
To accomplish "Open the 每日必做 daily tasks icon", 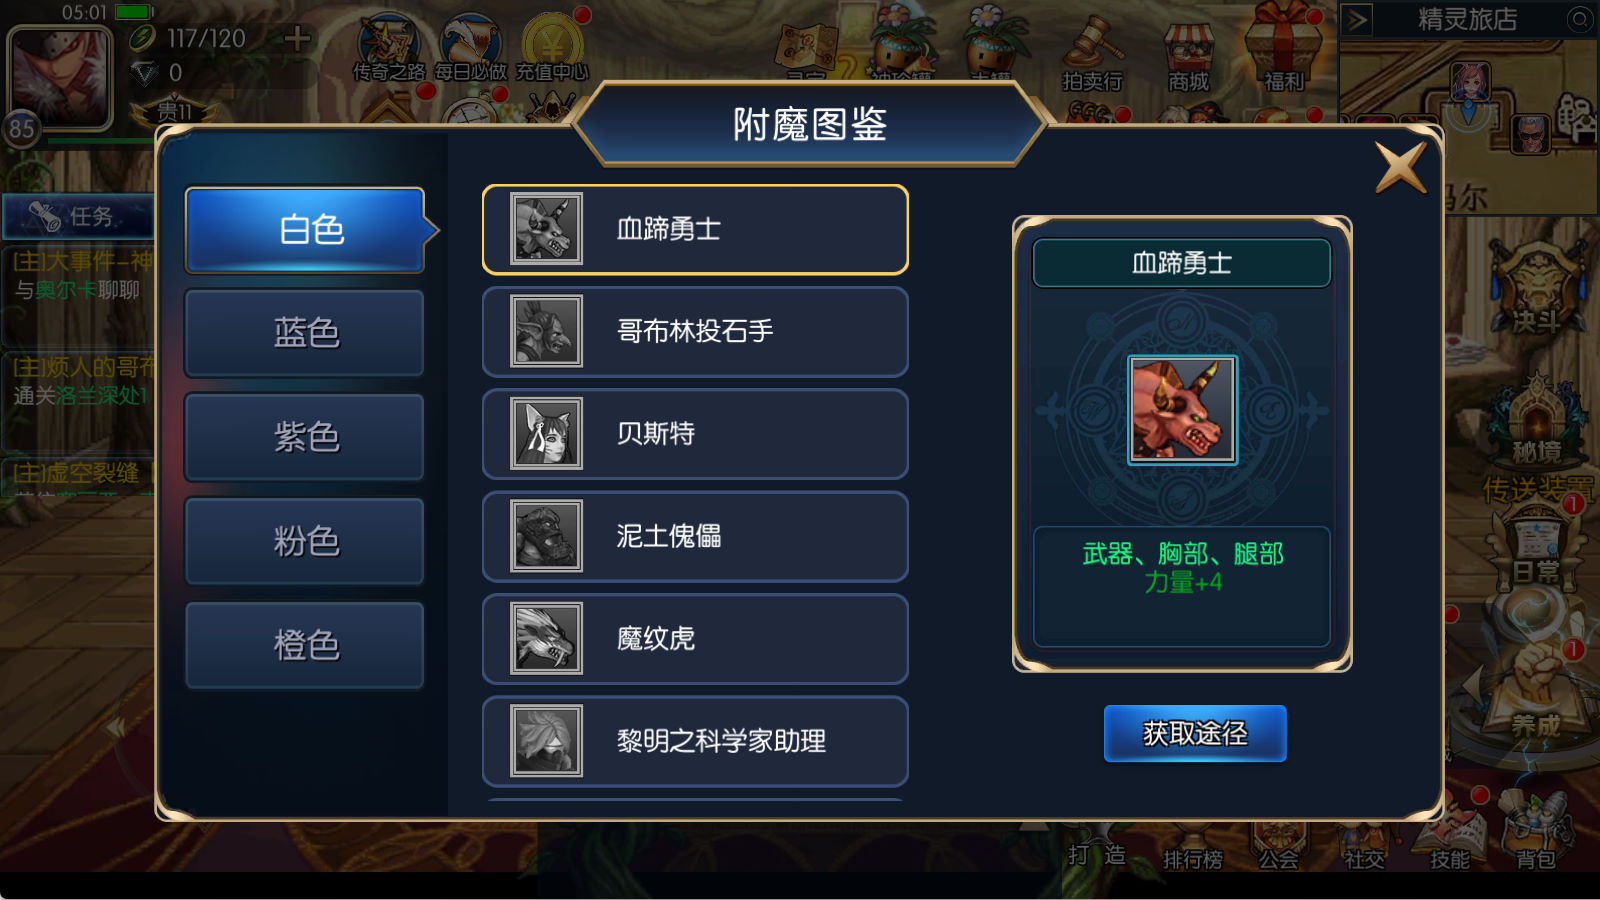I will point(470,47).
